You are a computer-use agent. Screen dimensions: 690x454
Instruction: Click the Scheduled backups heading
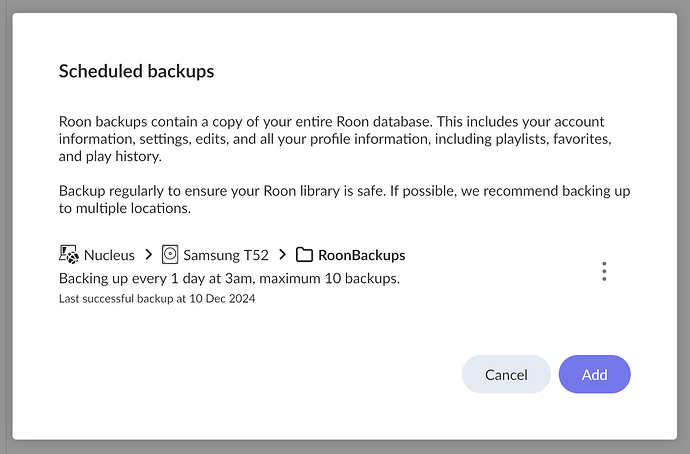(x=136, y=71)
